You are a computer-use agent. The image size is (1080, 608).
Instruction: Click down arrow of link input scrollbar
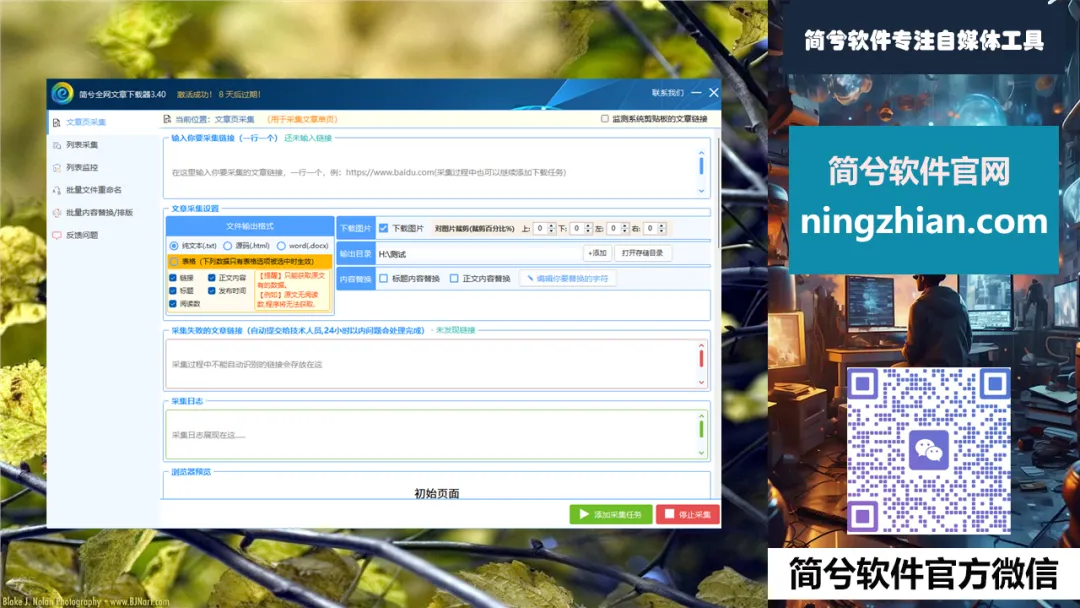pos(701,191)
